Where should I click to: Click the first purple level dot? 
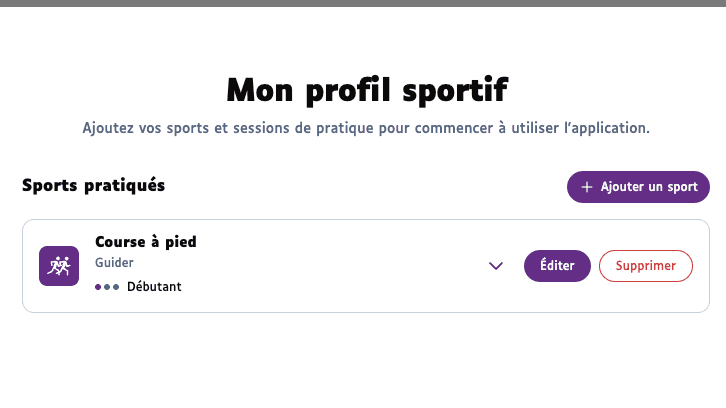tap(99, 287)
